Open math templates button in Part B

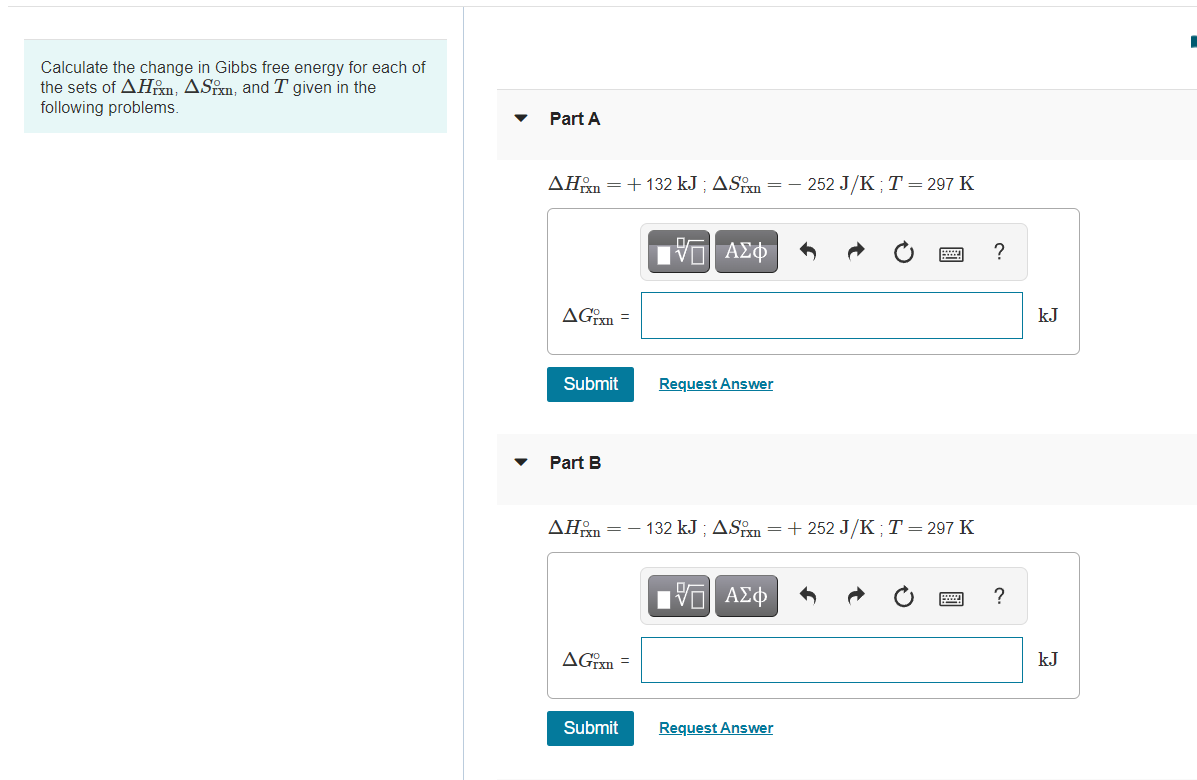tap(679, 596)
